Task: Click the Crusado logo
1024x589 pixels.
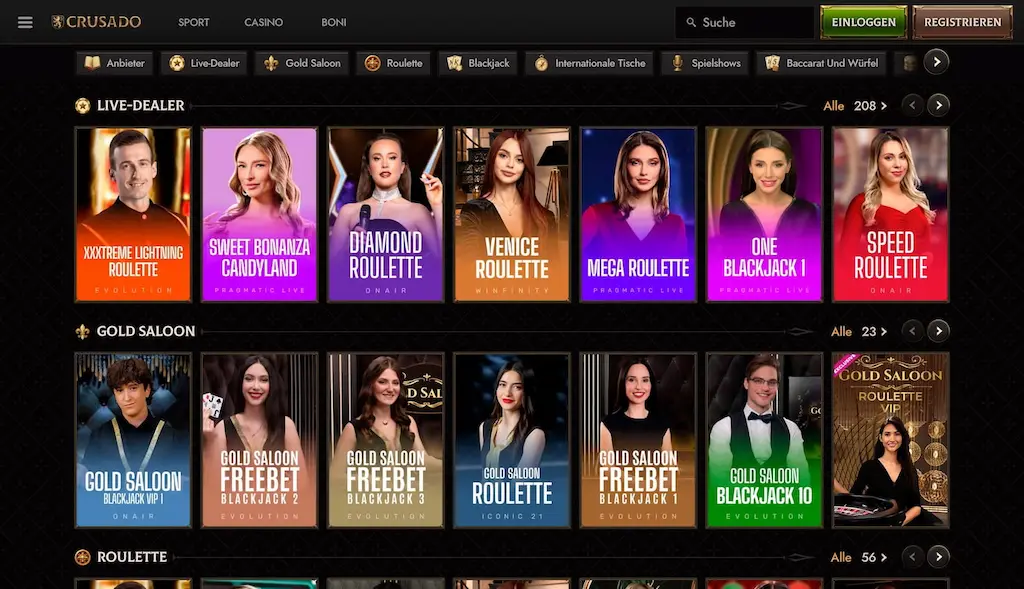Action: click(96, 22)
